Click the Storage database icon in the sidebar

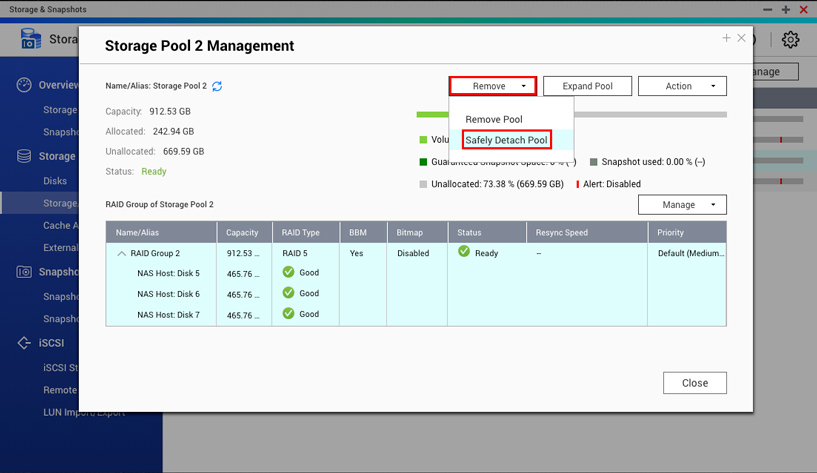coord(24,156)
